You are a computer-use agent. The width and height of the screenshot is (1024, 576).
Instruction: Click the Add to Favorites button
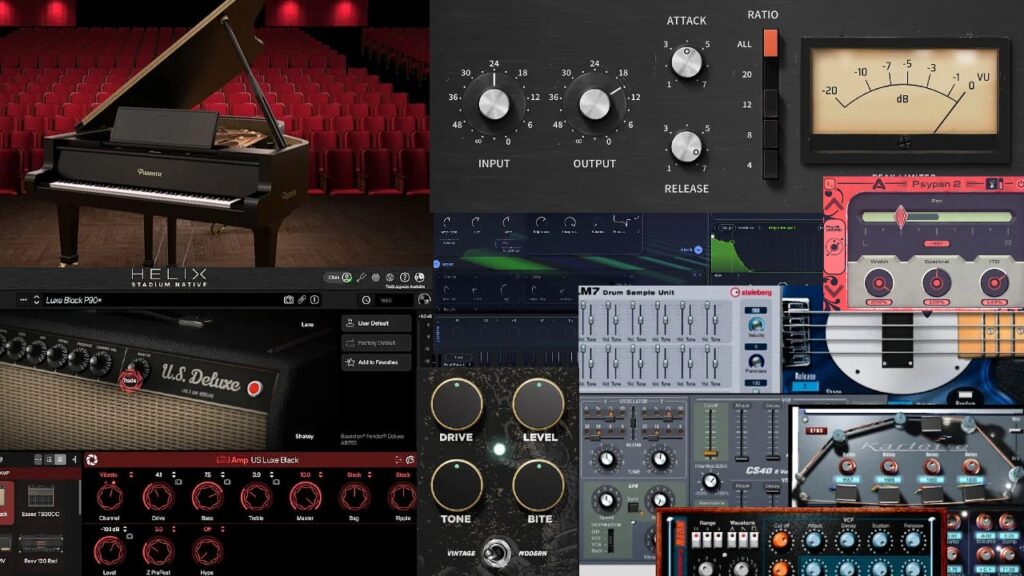(376, 362)
